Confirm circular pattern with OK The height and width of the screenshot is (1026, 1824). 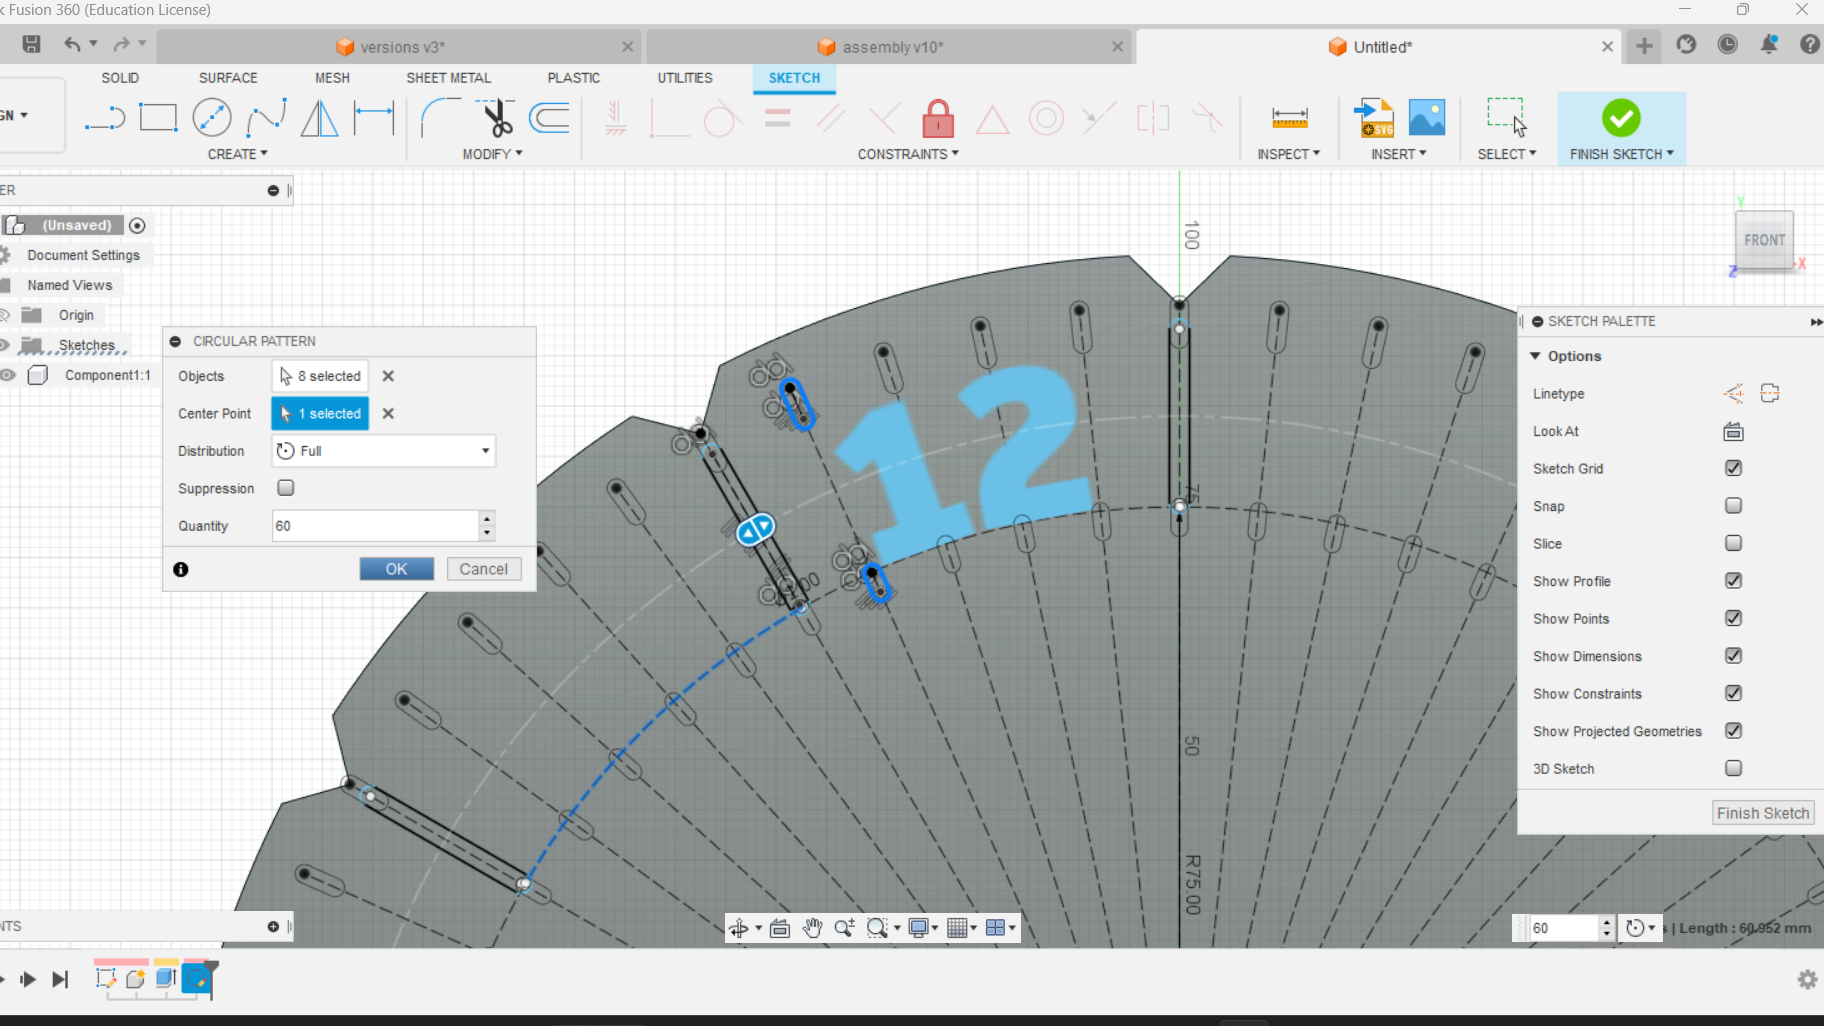pos(396,569)
